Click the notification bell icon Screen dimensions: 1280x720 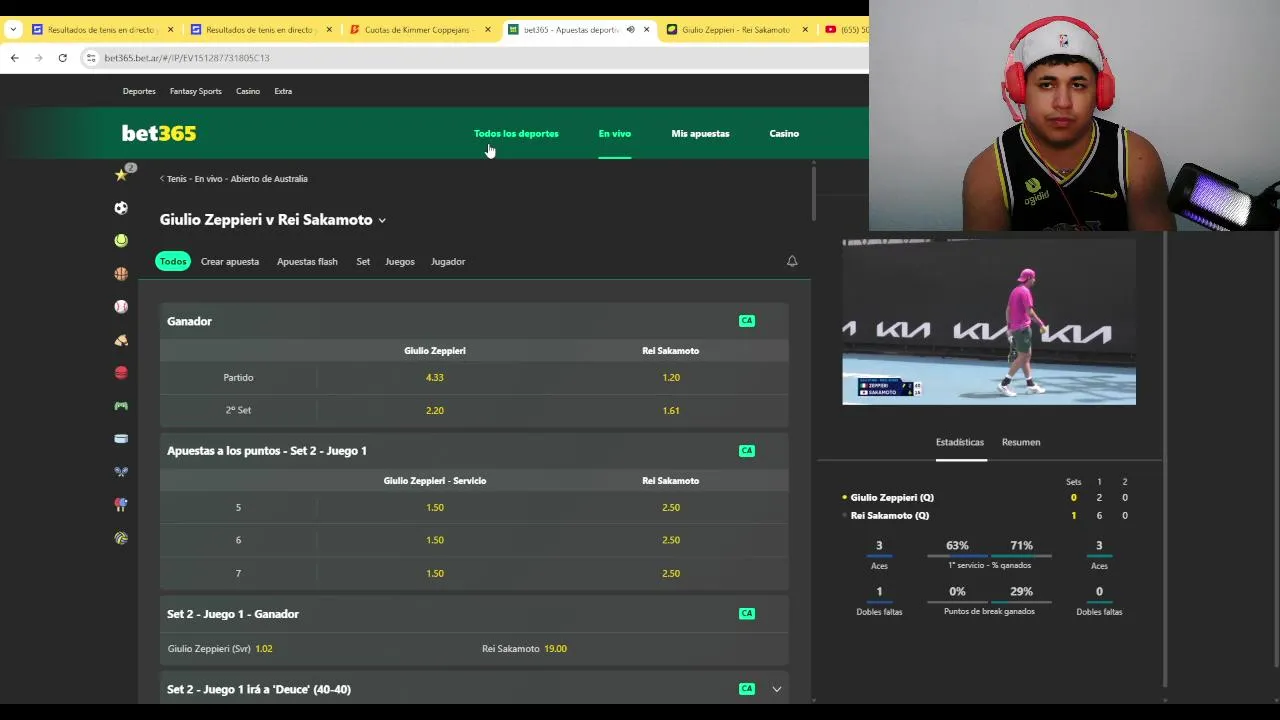tap(792, 261)
